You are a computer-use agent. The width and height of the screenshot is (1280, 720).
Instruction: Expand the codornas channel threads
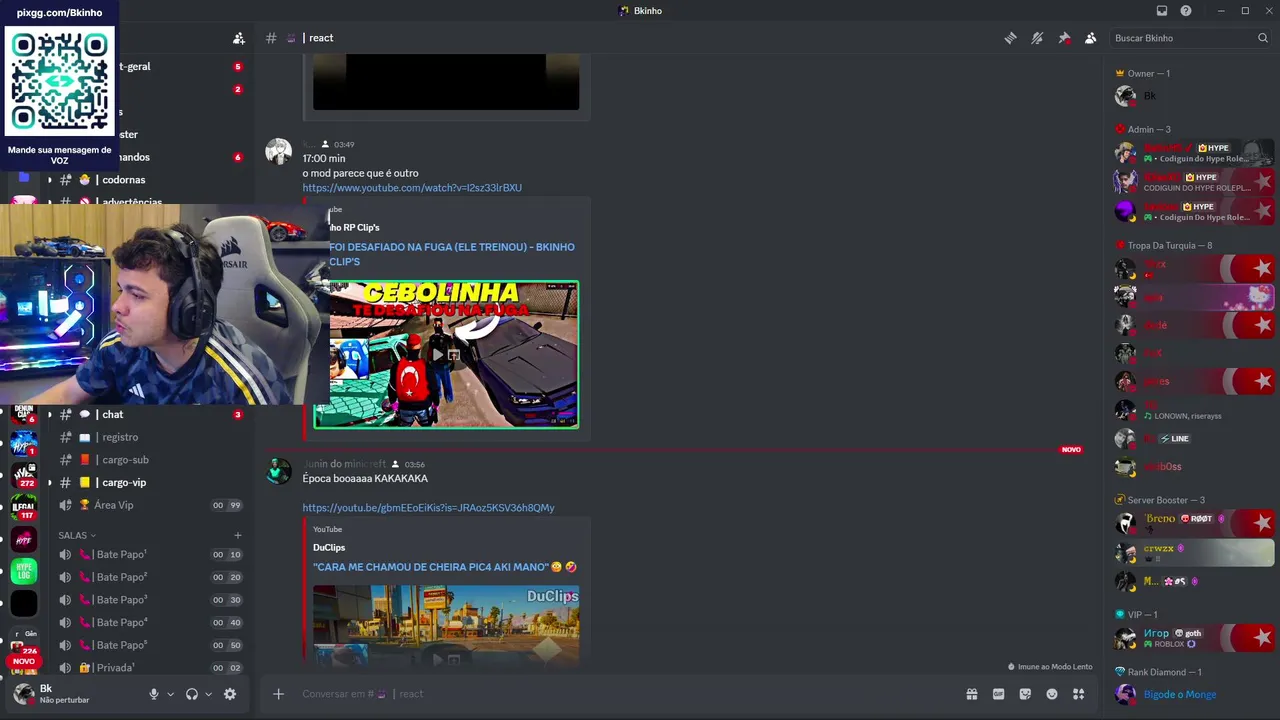[49, 180]
